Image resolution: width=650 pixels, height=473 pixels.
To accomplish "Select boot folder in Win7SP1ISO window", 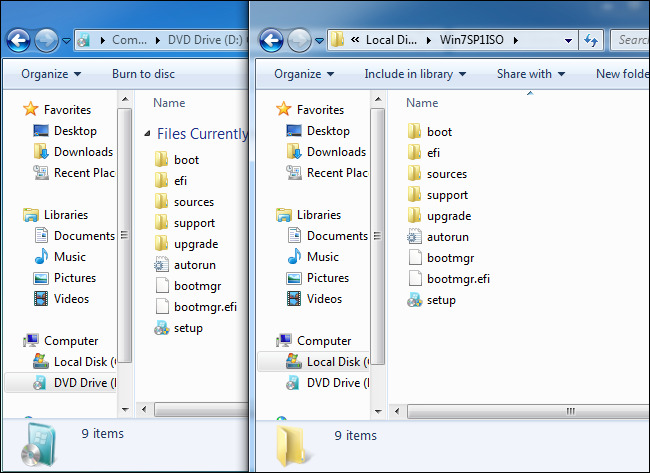I will coord(430,132).
